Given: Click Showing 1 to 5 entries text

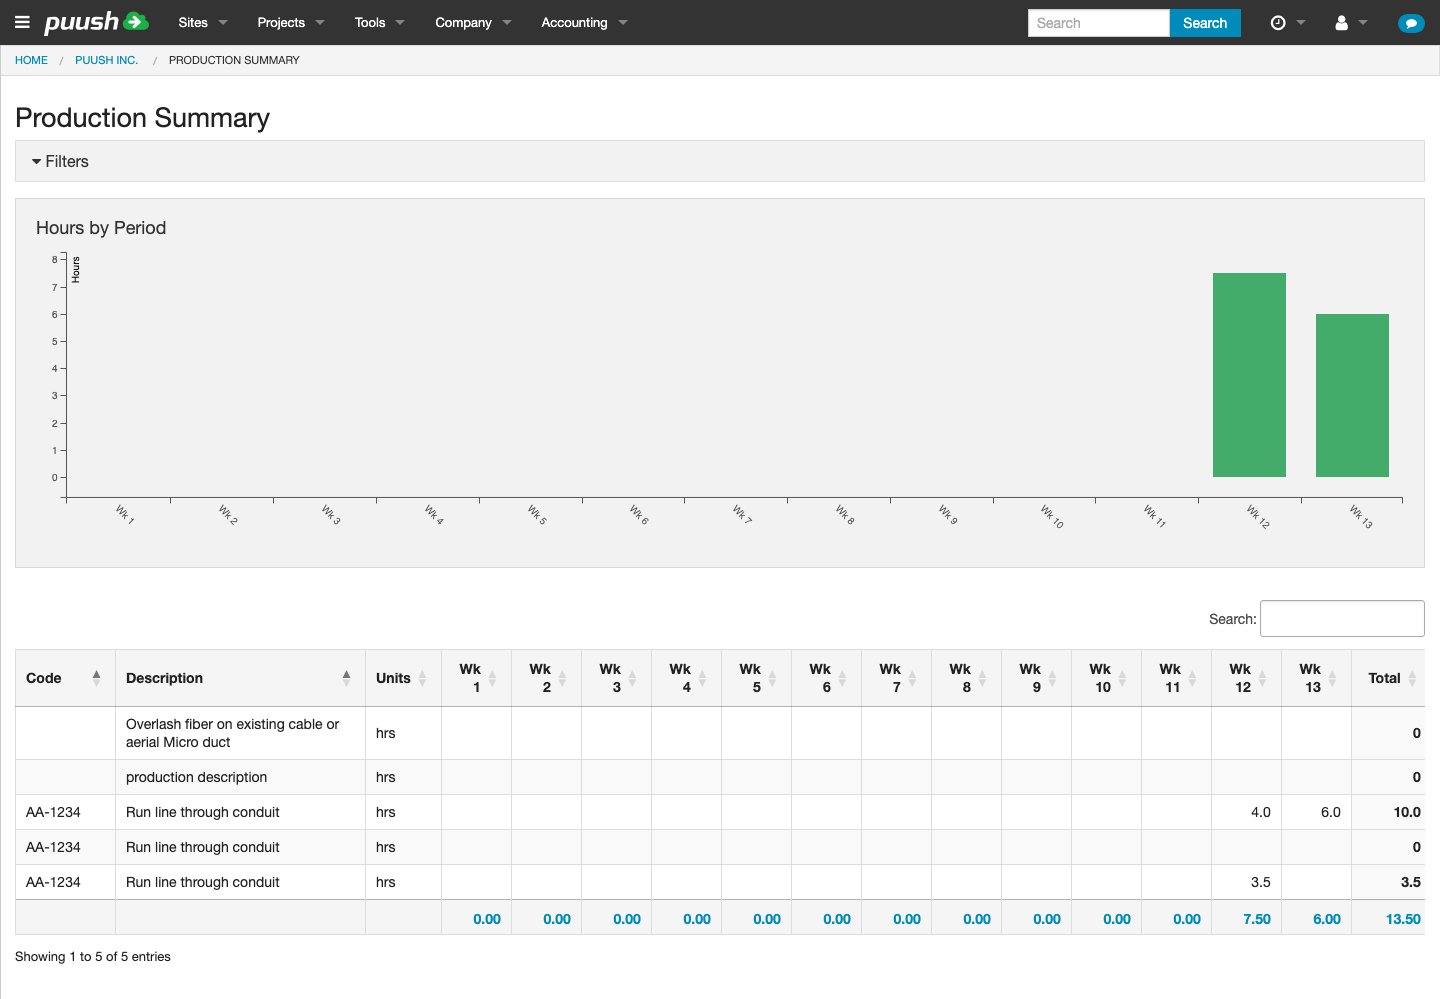Looking at the screenshot, I should [93, 957].
